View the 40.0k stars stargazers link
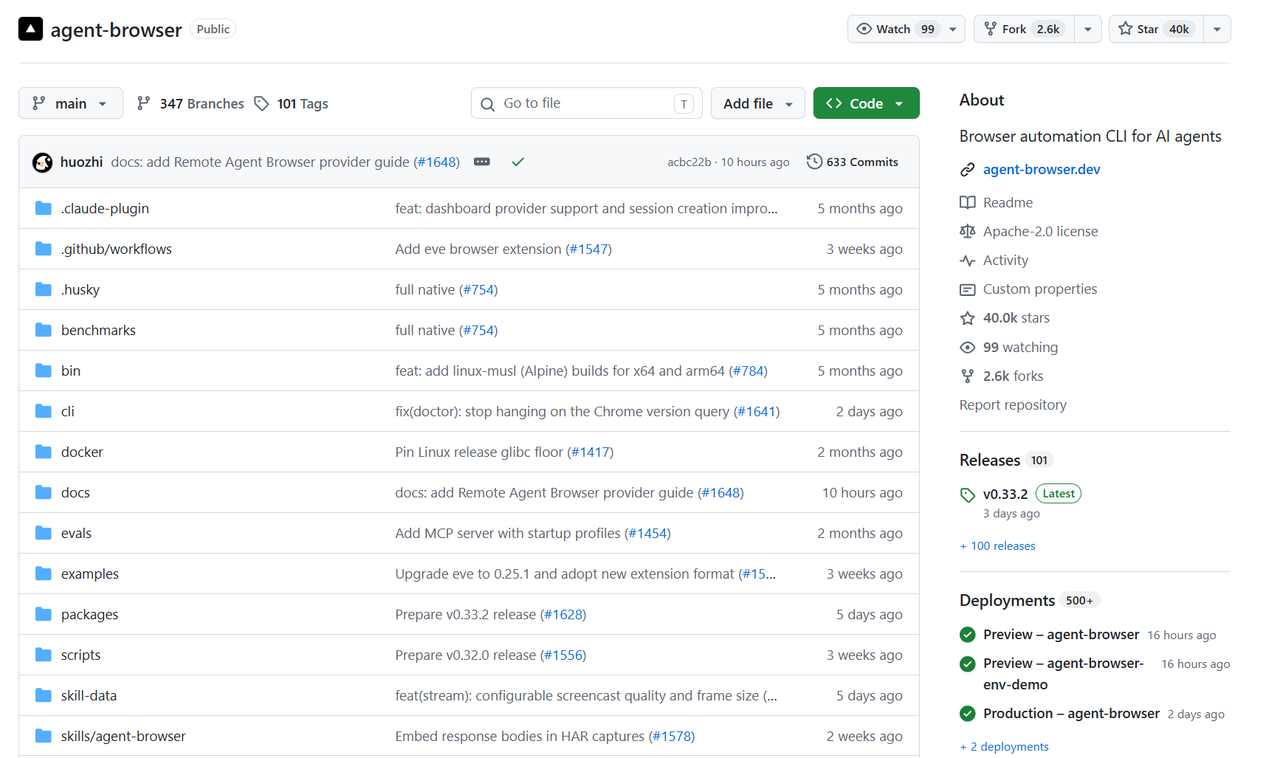1280x758 pixels. [x=1016, y=318]
